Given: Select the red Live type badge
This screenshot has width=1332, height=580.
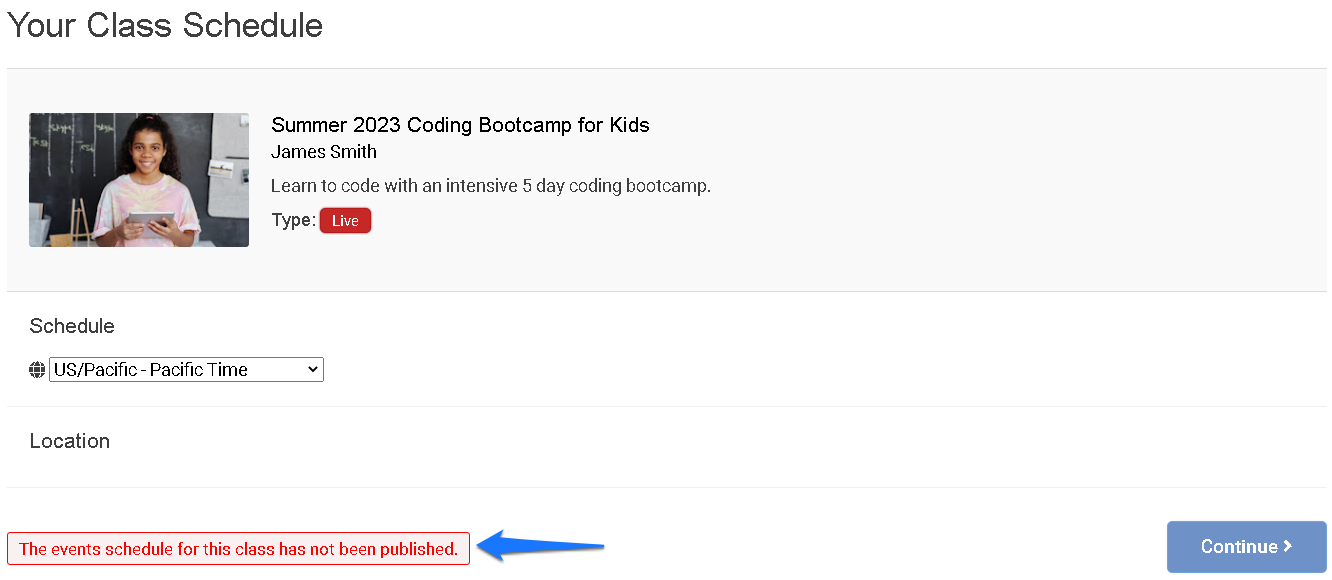Looking at the screenshot, I should [x=345, y=221].
